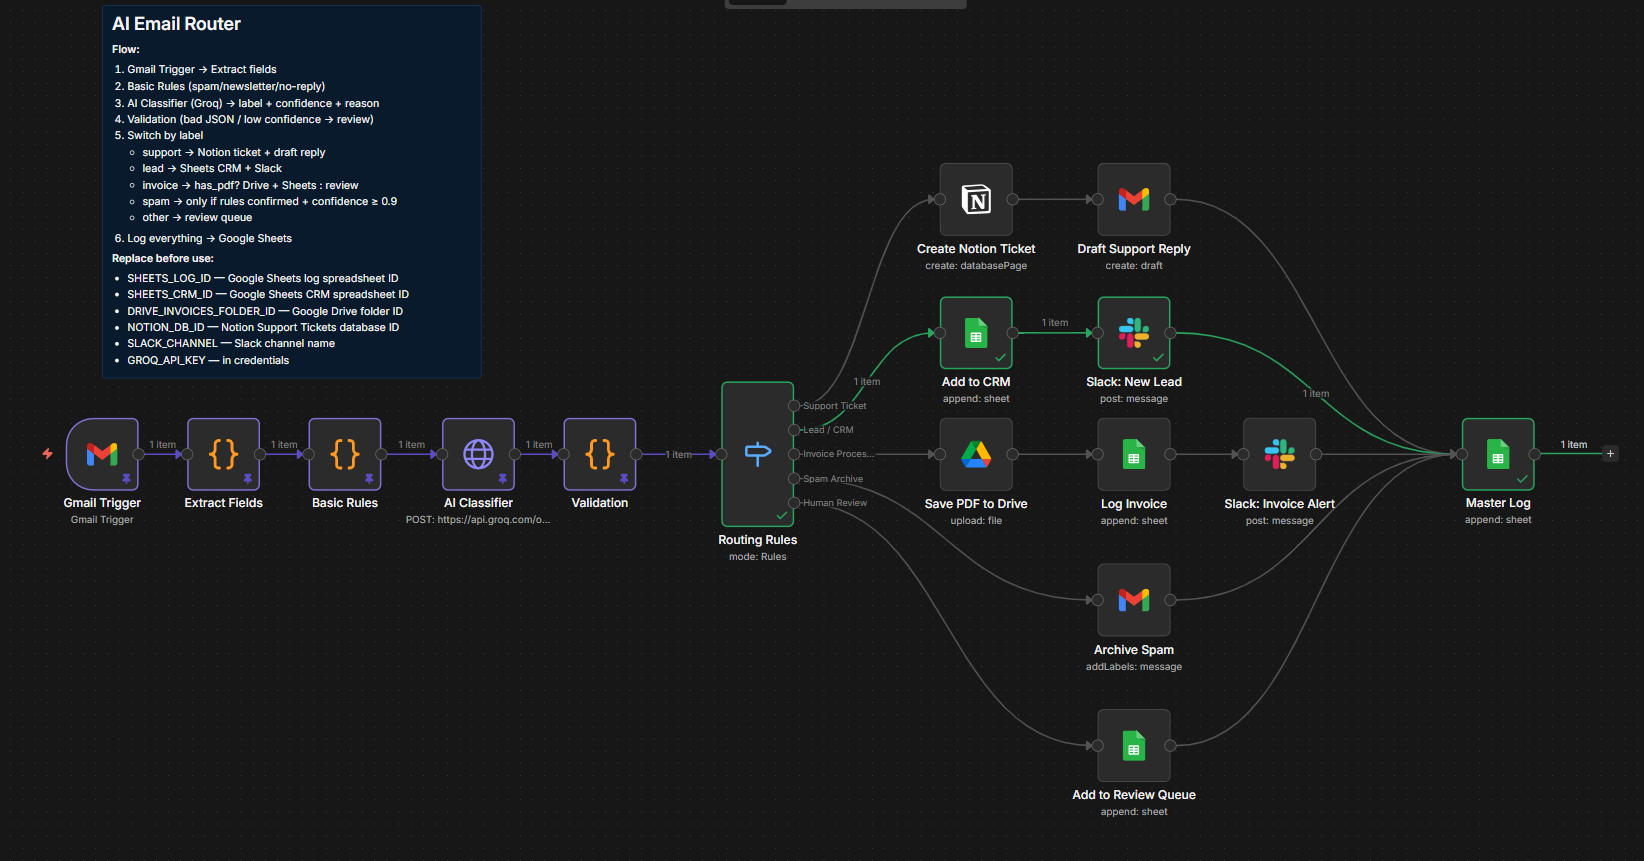Click the 'GROQ_API_KEY — in credentials' line
This screenshot has width=1644, height=861.
point(208,361)
